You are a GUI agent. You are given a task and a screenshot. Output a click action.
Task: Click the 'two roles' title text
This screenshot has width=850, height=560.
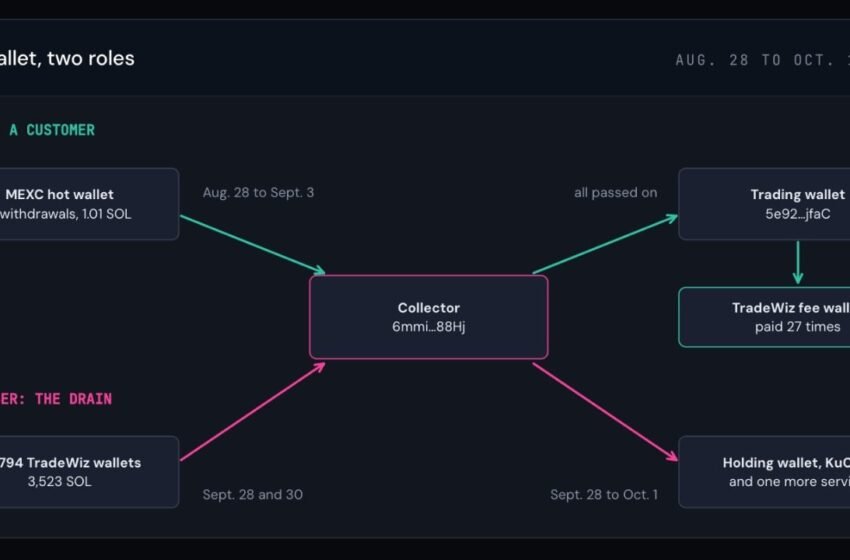click(x=91, y=58)
